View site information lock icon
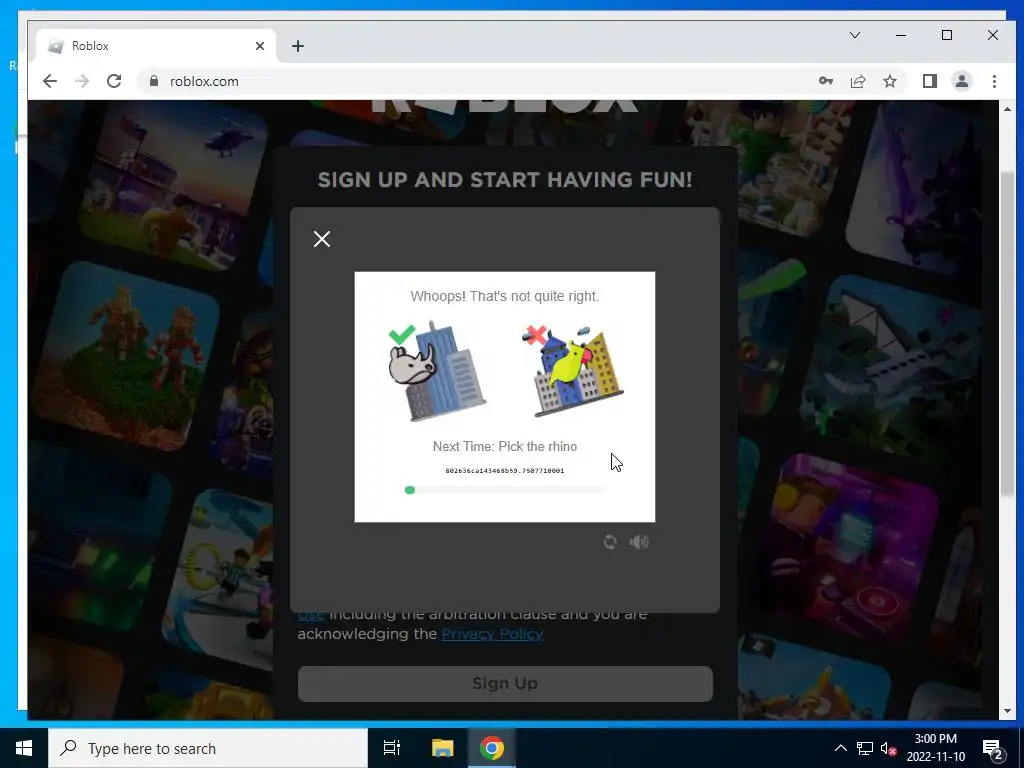Image resolution: width=1024 pixels, height=768 pixels. tap(154, 81)
